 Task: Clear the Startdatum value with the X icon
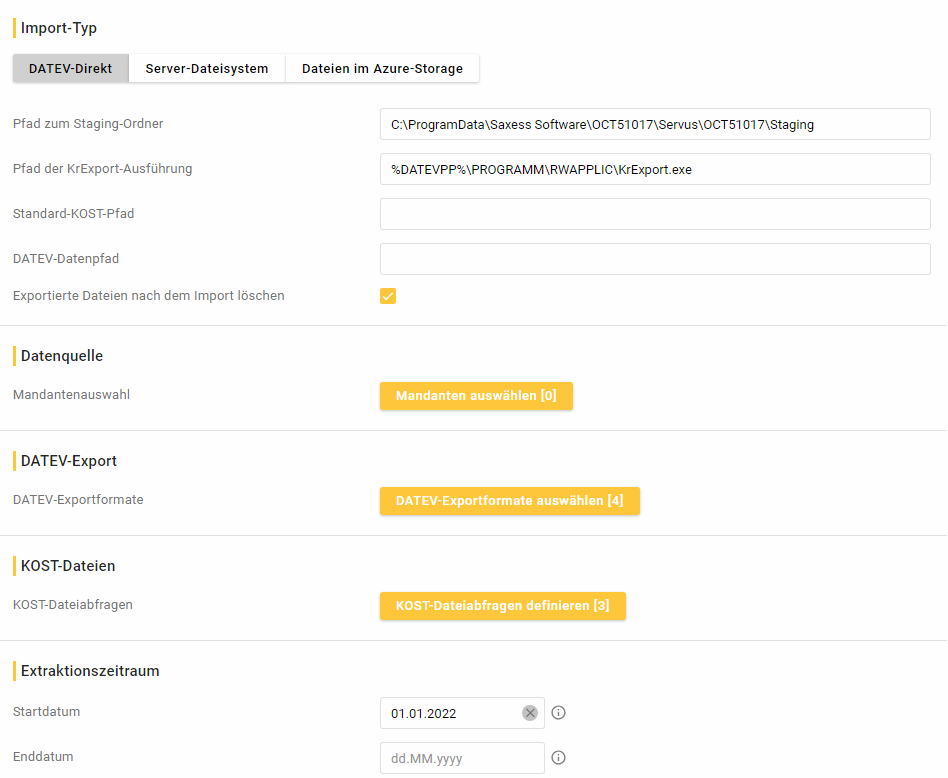[x=530, y=713]
